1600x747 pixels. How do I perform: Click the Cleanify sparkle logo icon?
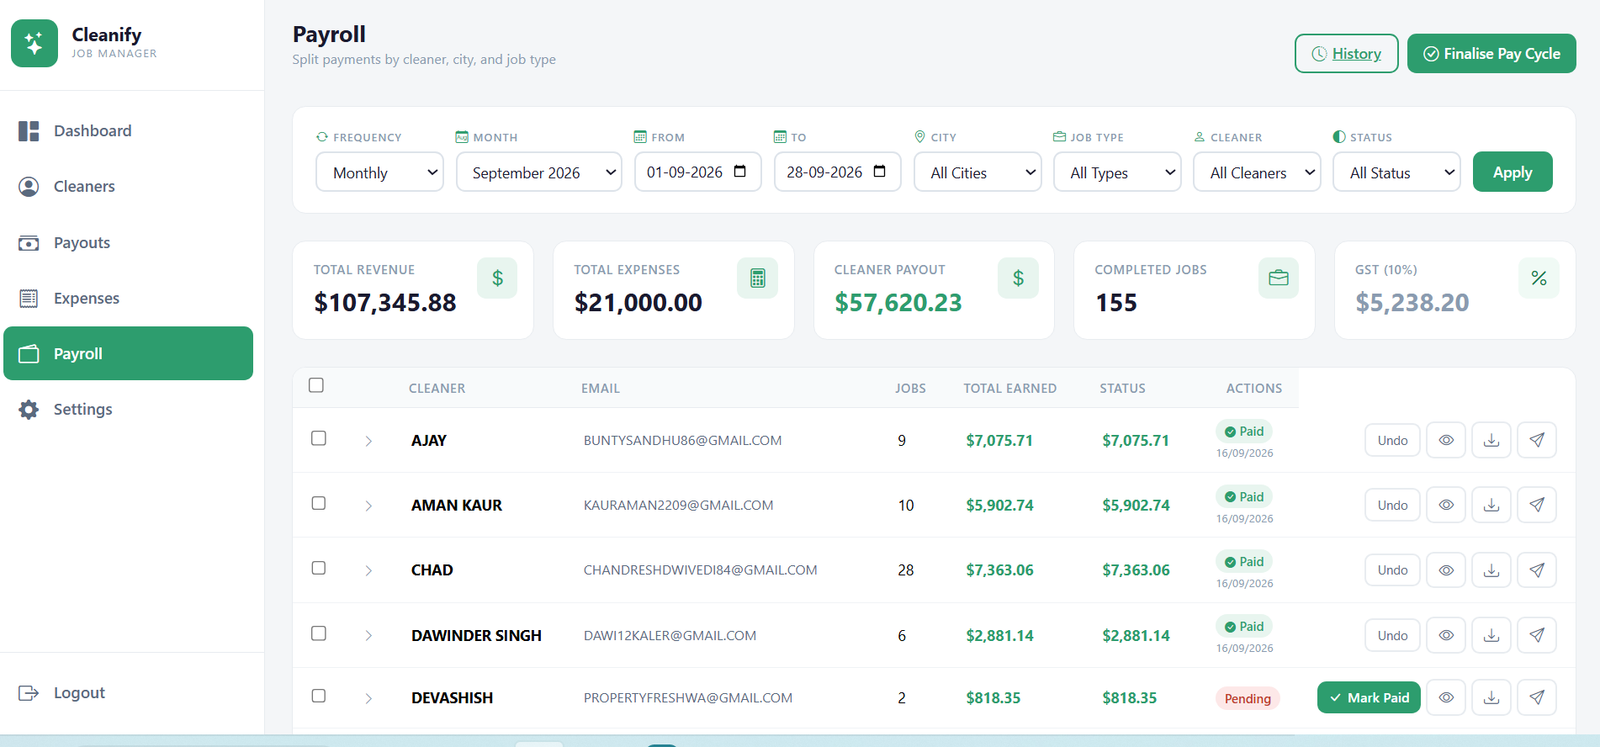click(34, 44)
